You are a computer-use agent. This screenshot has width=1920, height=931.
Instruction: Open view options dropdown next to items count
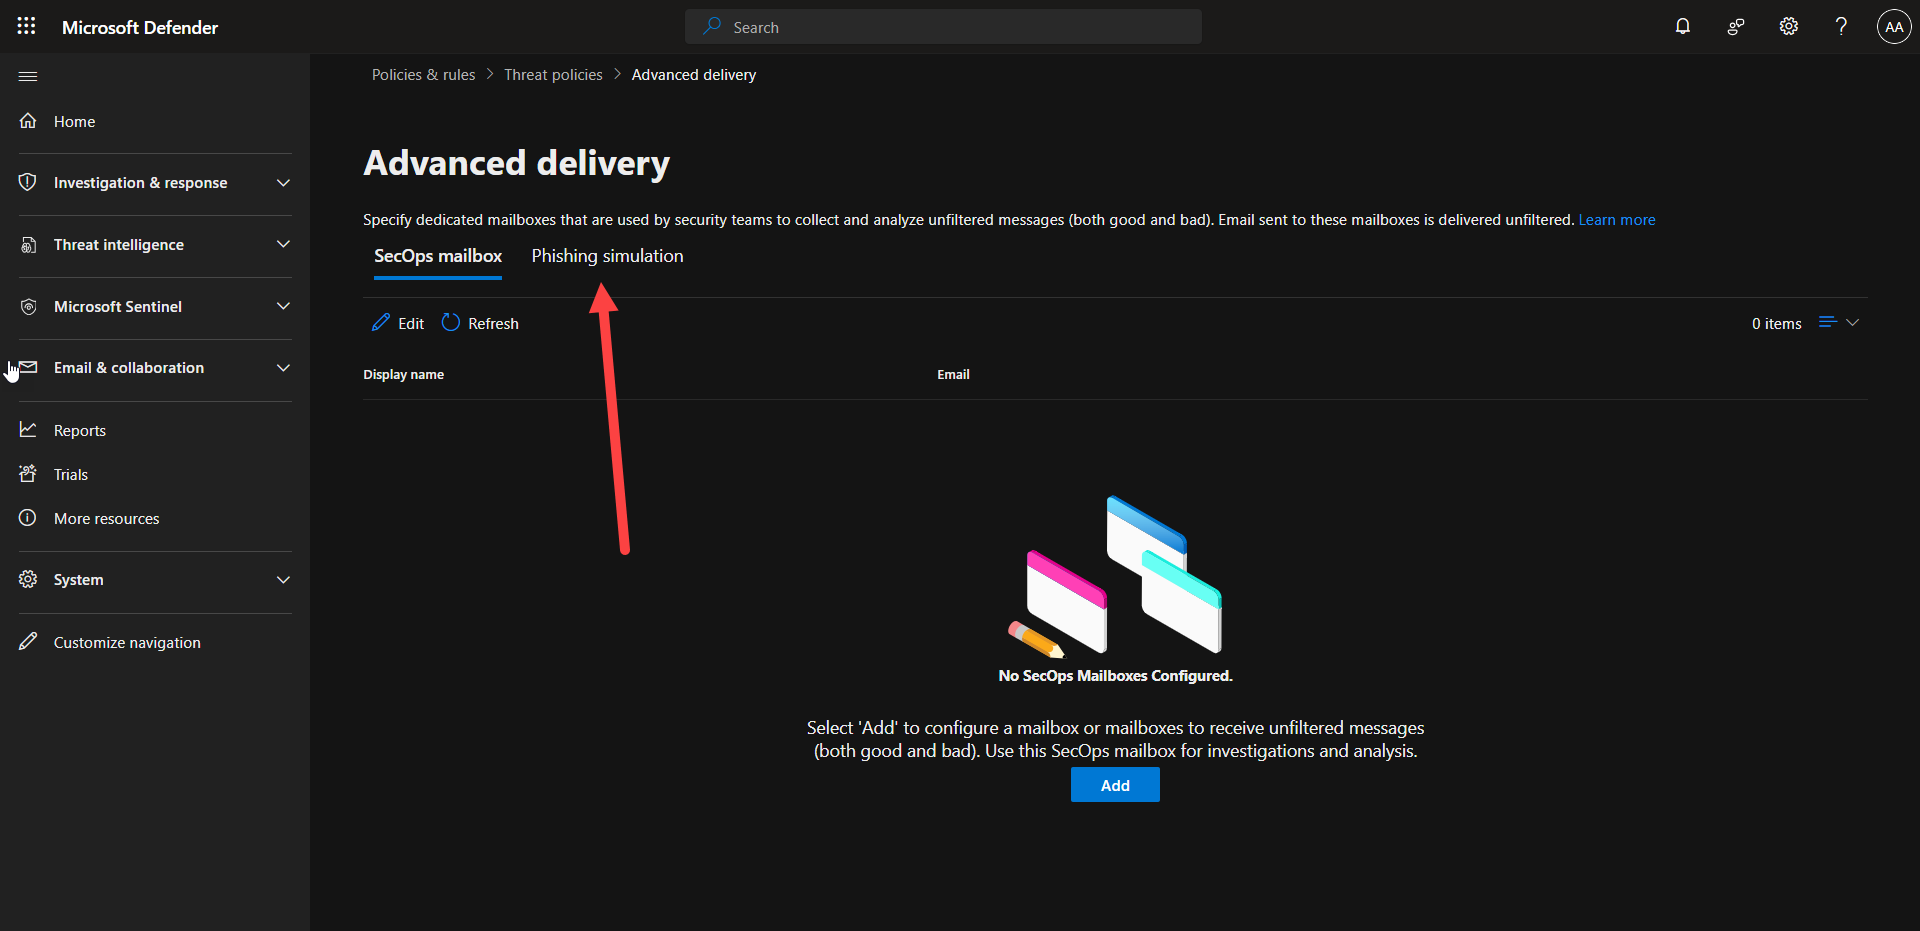(x=1839, y=323)
